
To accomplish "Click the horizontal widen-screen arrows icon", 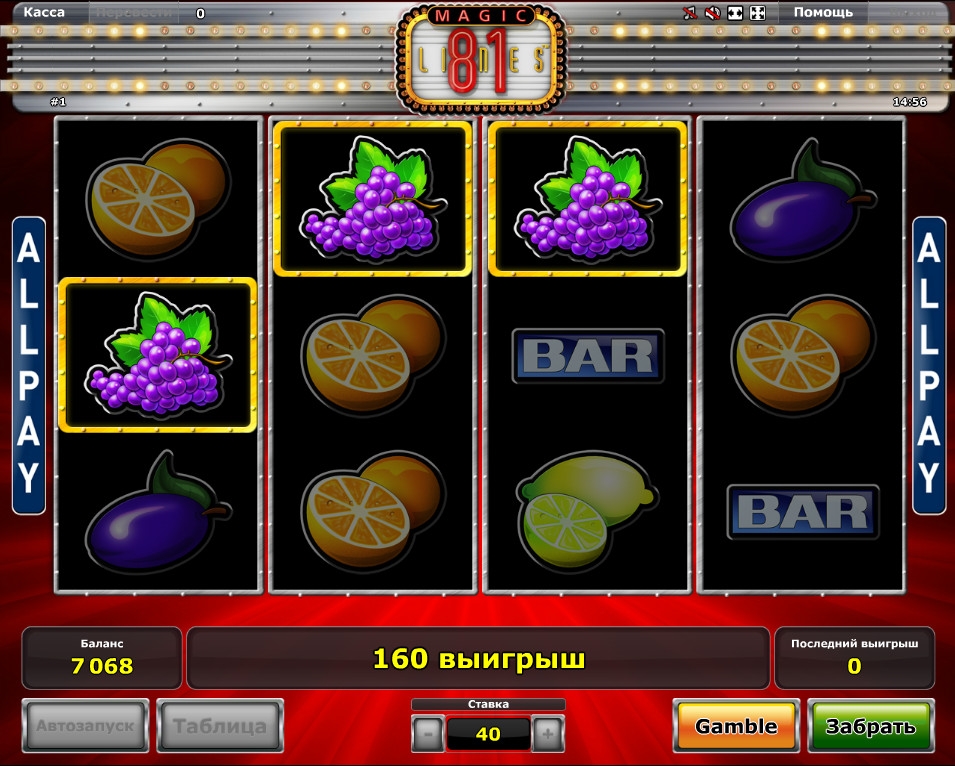I will (x=735, y=13).
